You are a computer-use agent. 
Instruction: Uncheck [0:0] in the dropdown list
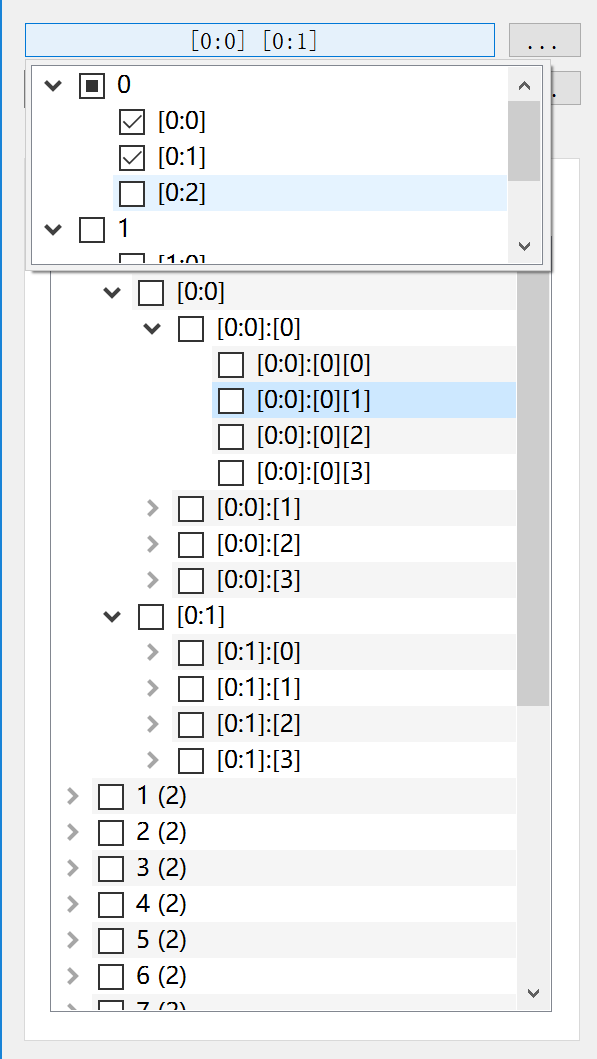pyautogui.click(x=131, y=121)
